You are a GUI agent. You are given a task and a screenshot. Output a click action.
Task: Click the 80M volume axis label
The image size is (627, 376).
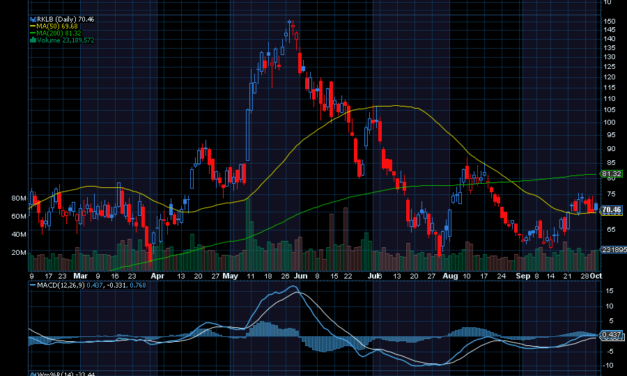(x=19, y=198)
